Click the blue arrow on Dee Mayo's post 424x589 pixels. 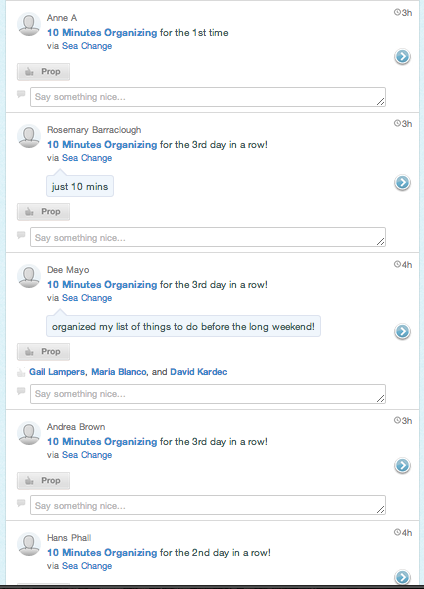pos(402,332)
